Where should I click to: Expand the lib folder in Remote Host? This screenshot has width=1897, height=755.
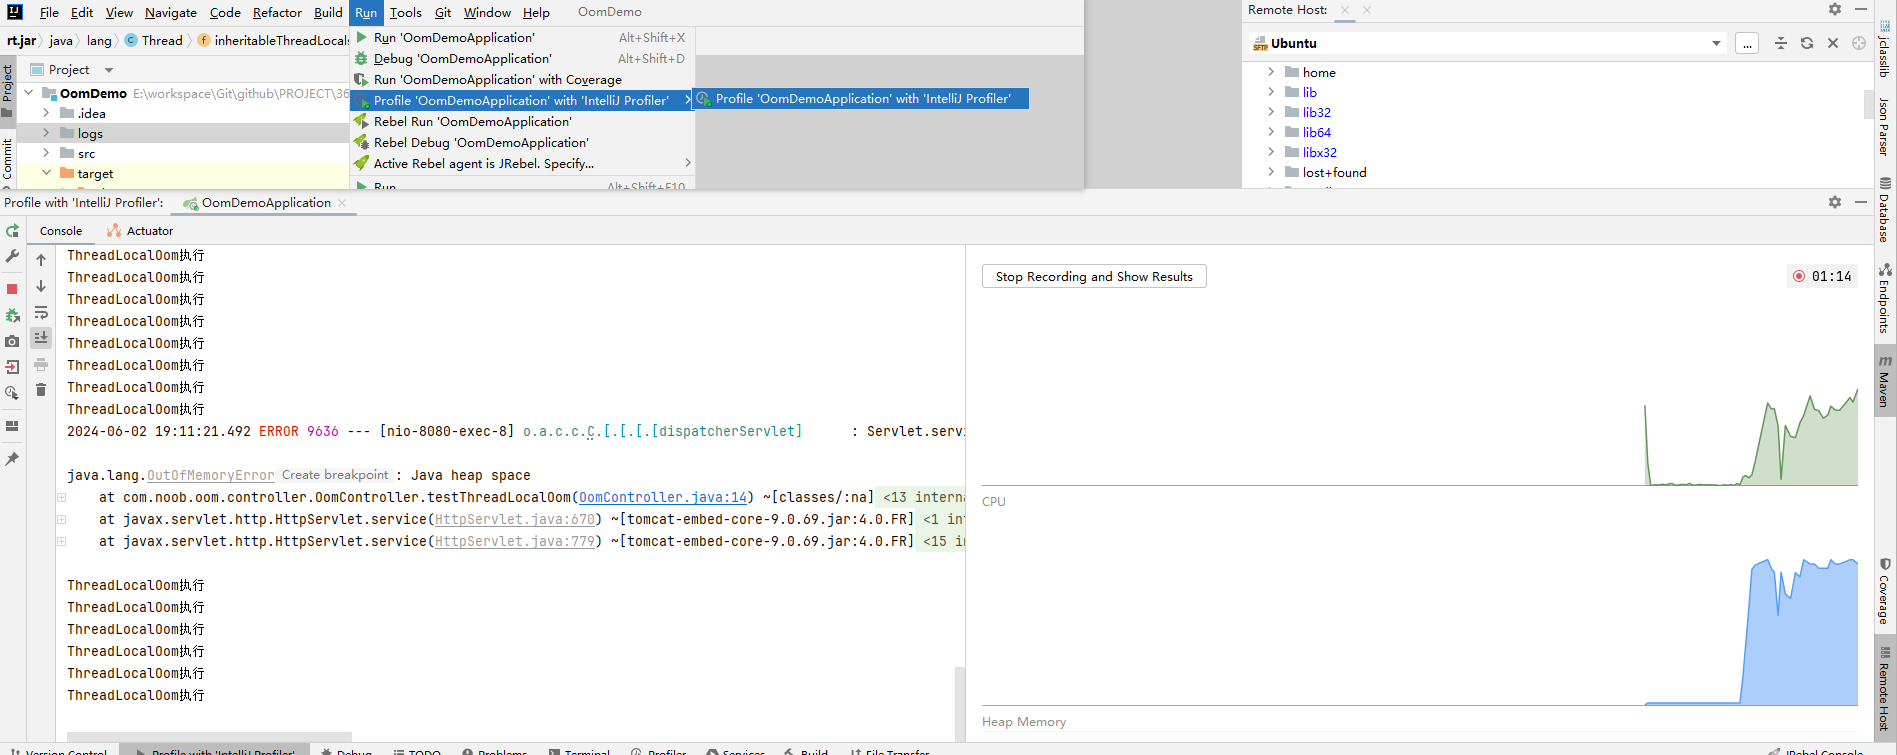(1271, 92)
